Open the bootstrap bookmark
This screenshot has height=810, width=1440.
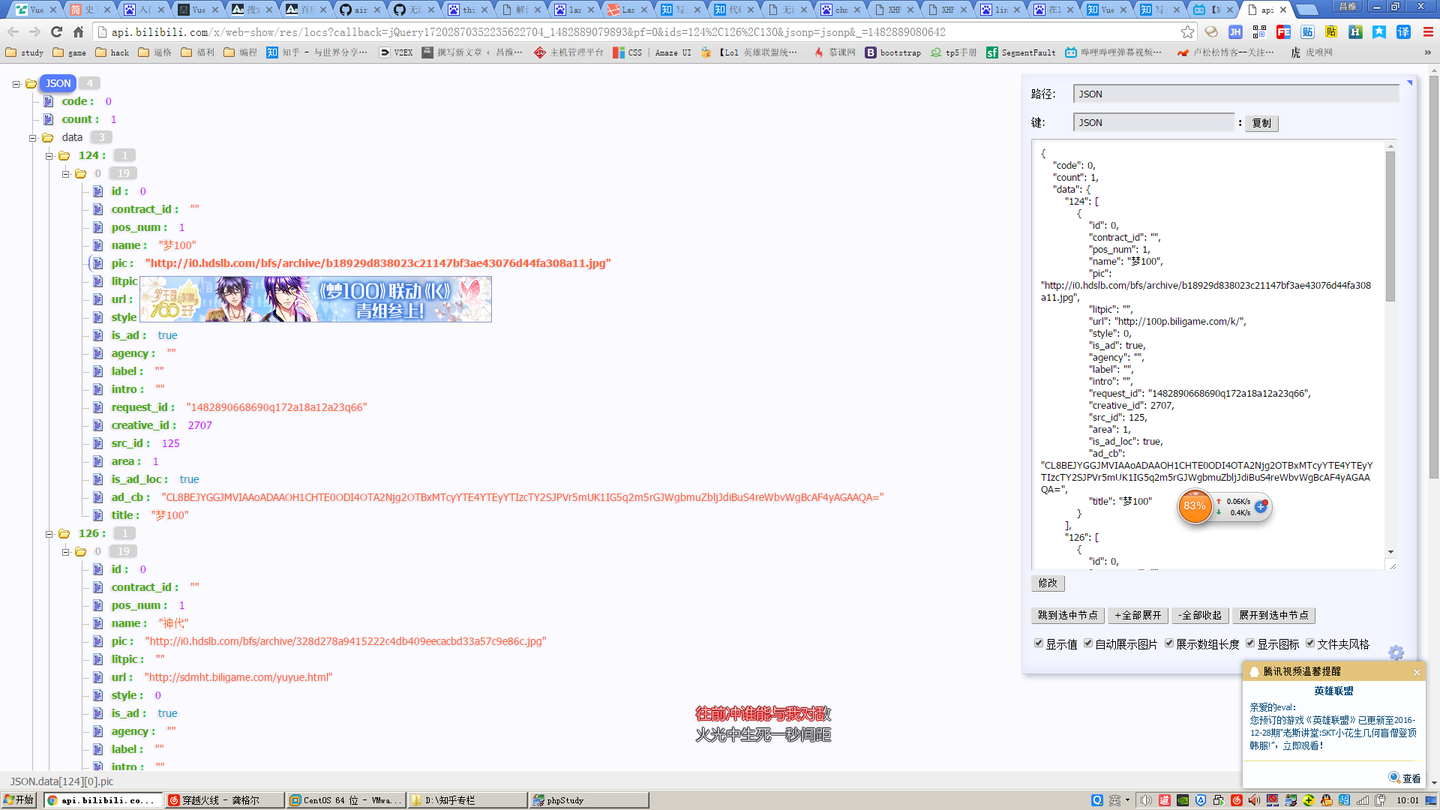click(x=893, y=52)
